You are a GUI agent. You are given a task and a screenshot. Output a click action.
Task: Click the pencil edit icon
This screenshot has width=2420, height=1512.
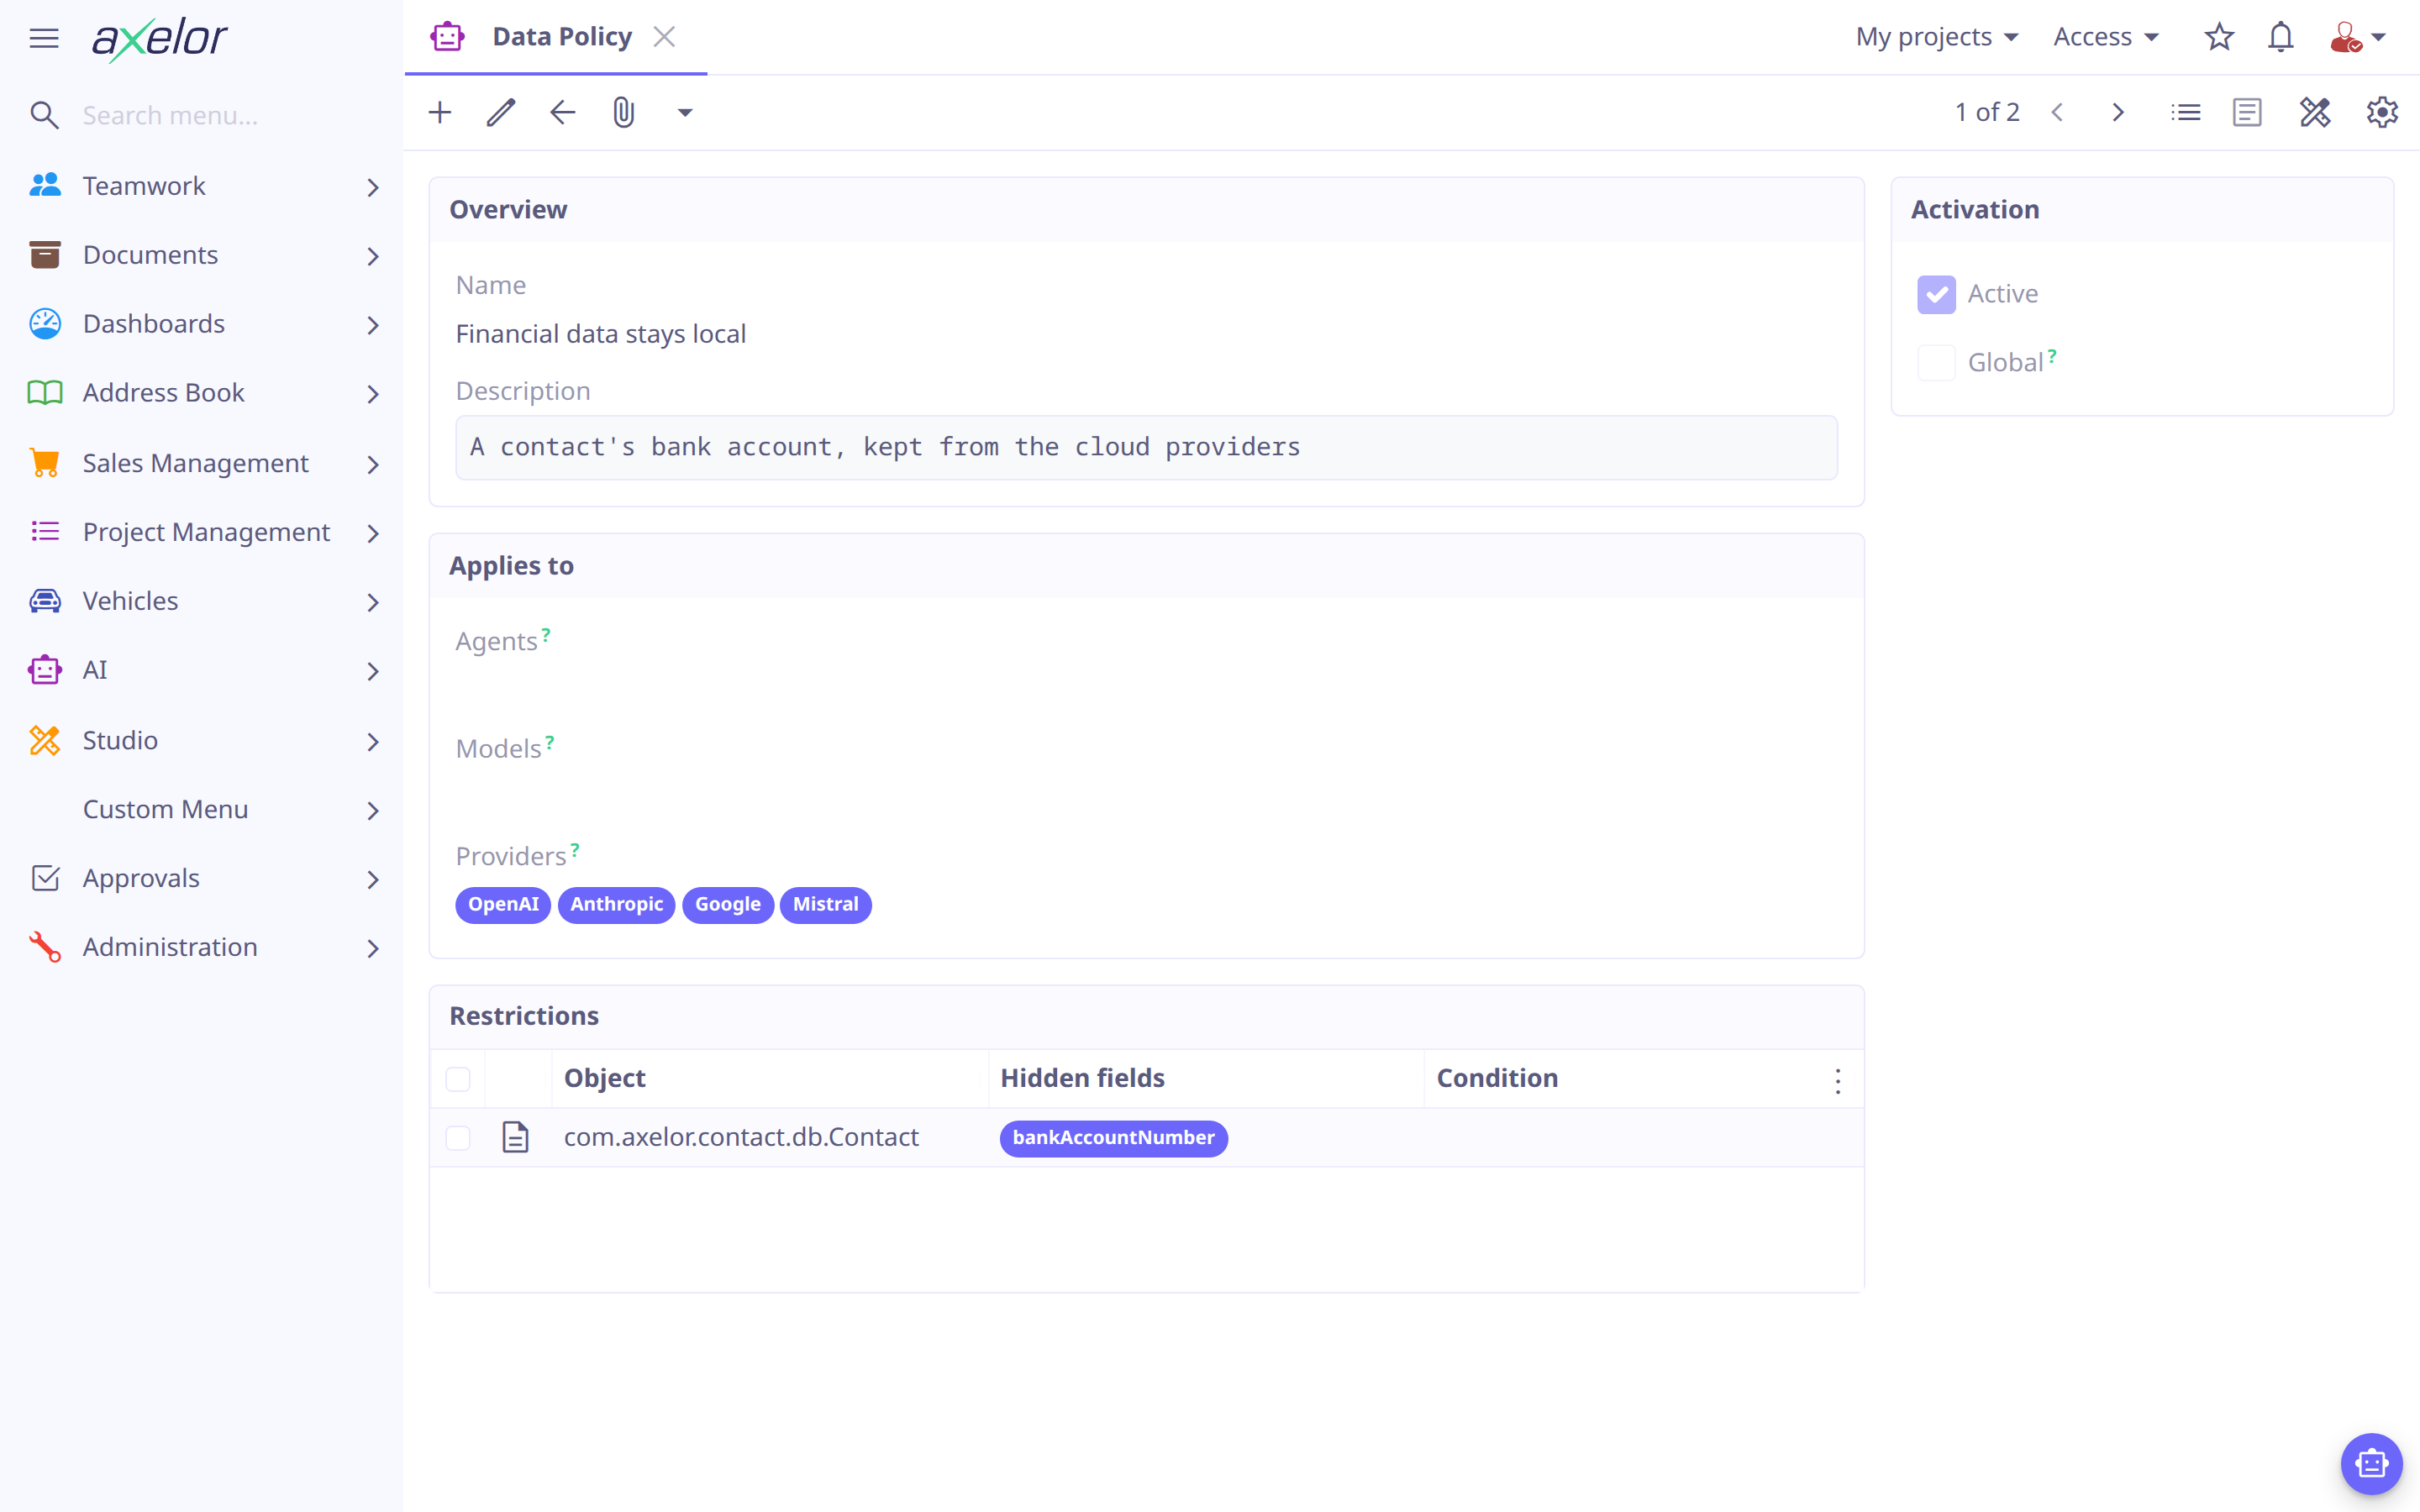(x=501, y=112)
